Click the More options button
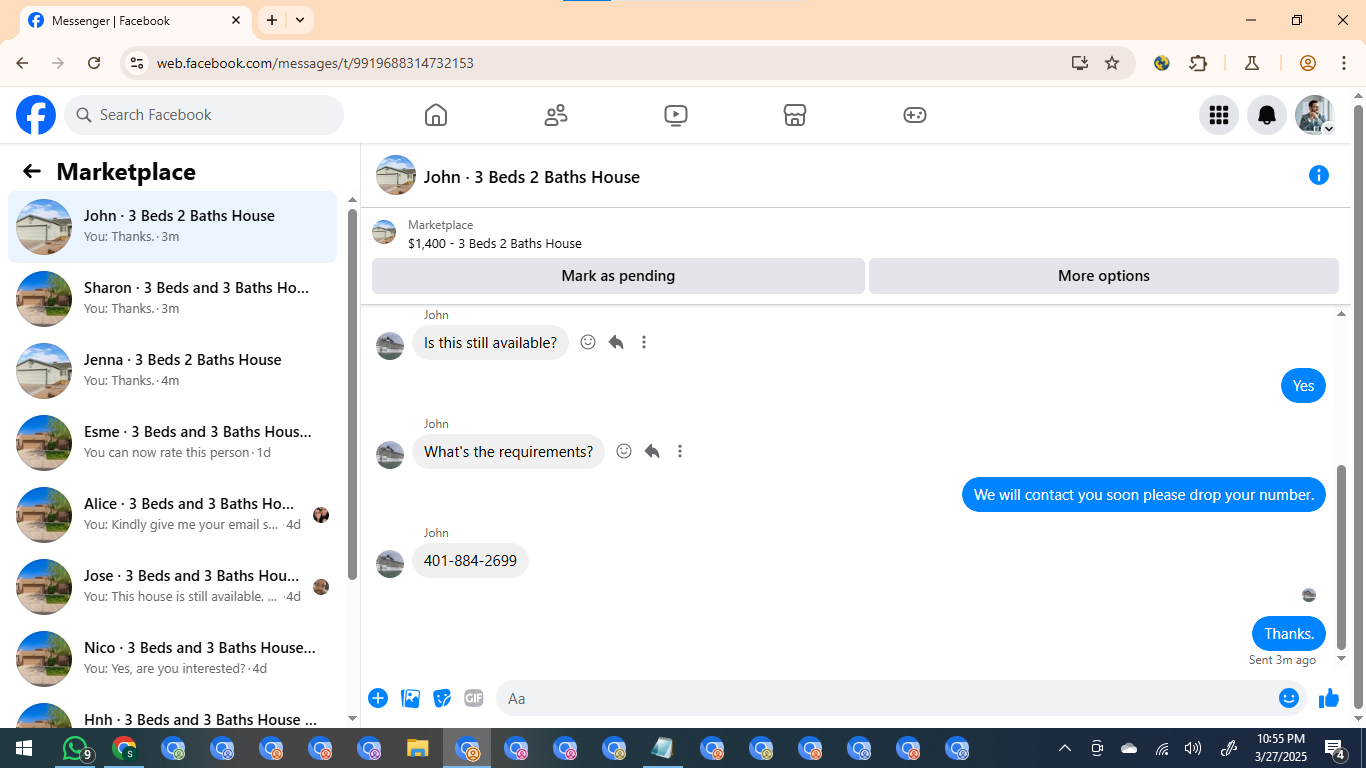This screenshot has height=768, width=1366. (1104, 276)
